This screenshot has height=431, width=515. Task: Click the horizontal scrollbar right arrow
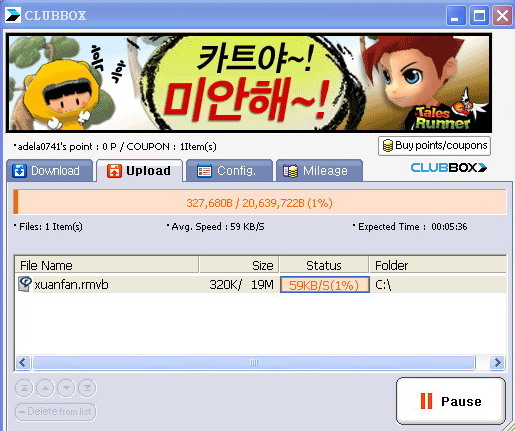pyautogui.click(x=497, y=362)
